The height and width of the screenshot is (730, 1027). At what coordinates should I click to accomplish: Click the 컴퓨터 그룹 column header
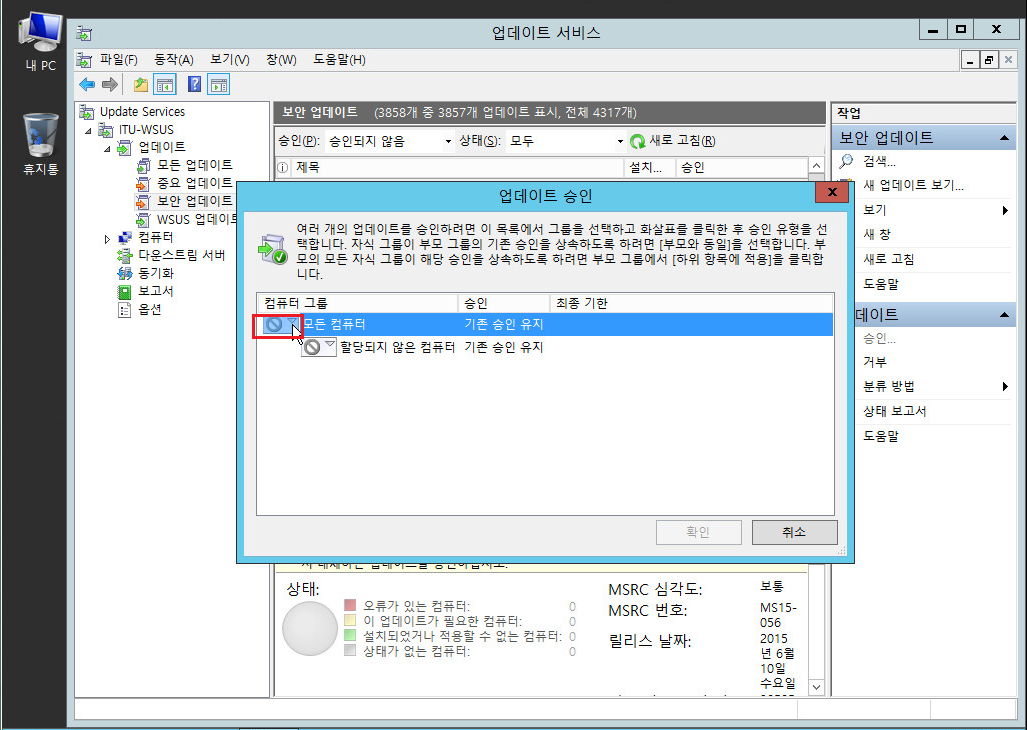(296, 303)
